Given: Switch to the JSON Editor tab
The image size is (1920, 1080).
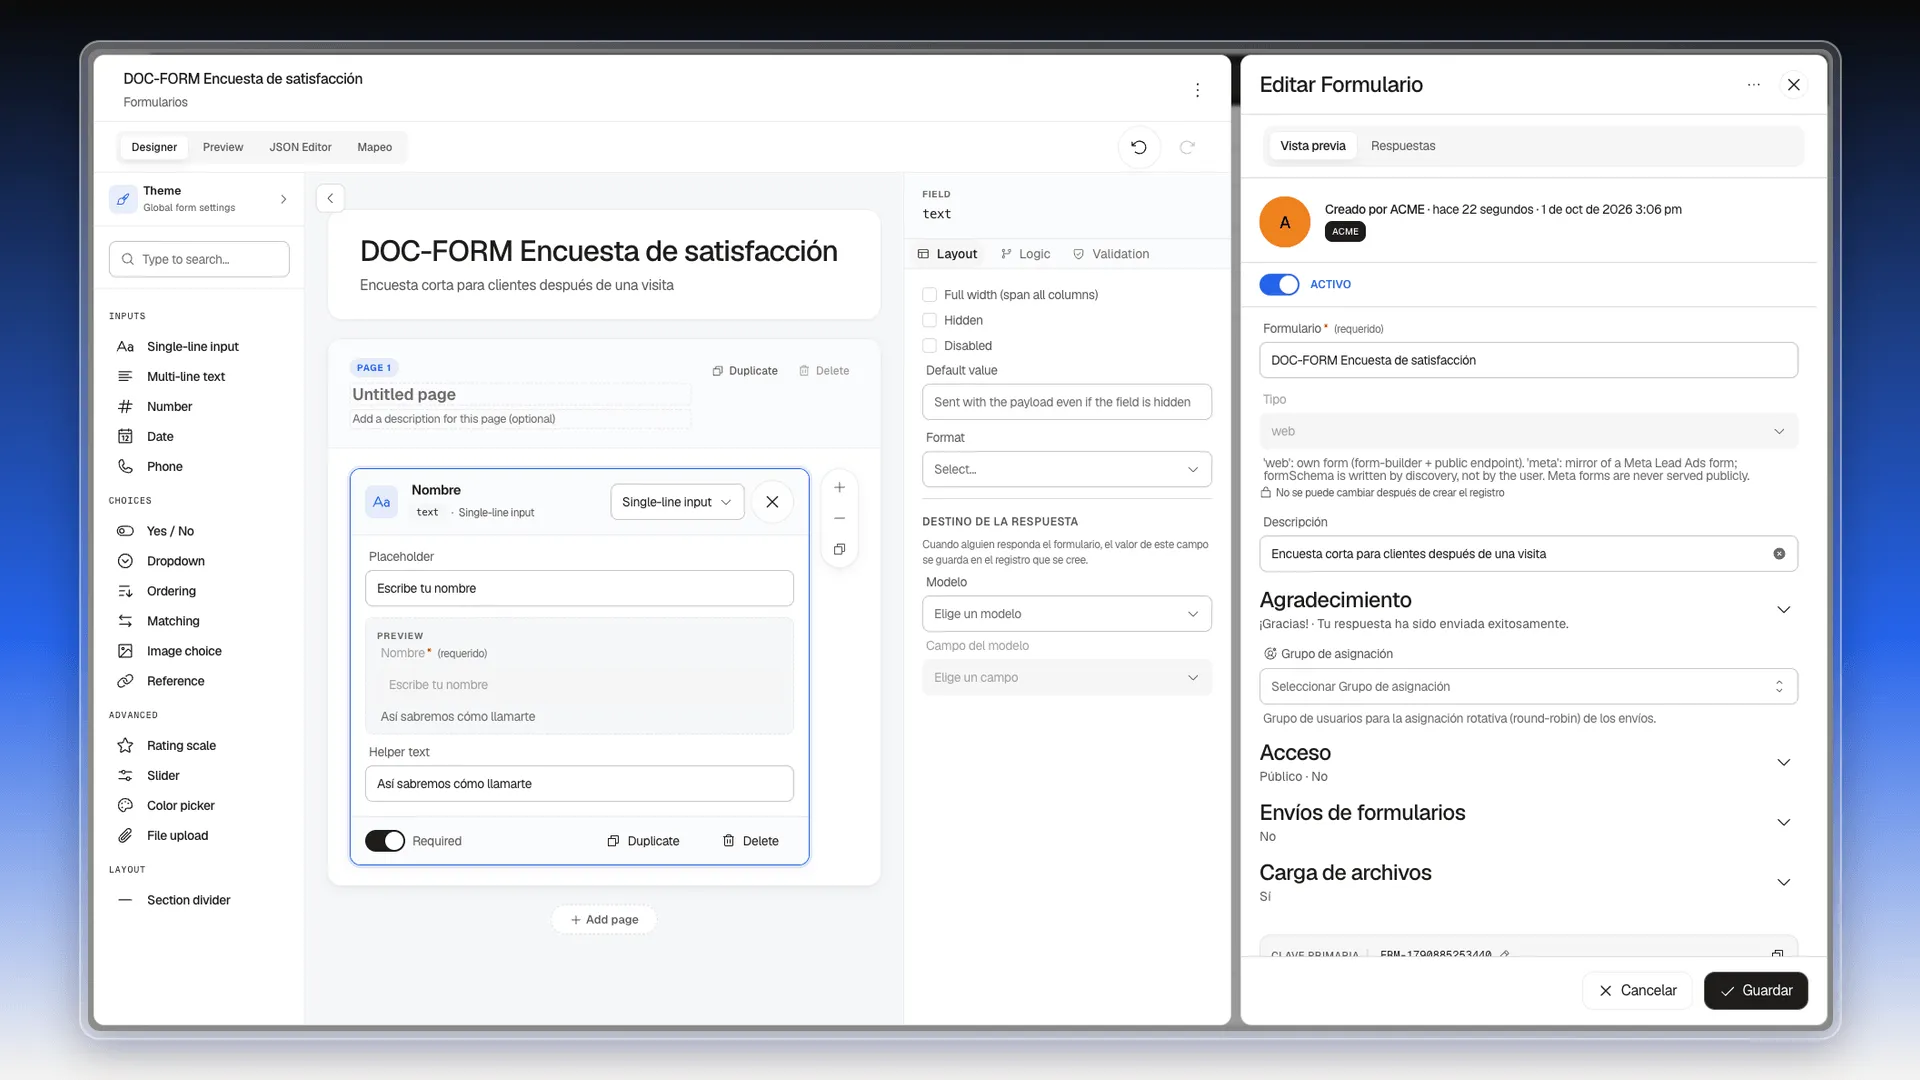Looking at the screenshot, I should coord(300,147).
